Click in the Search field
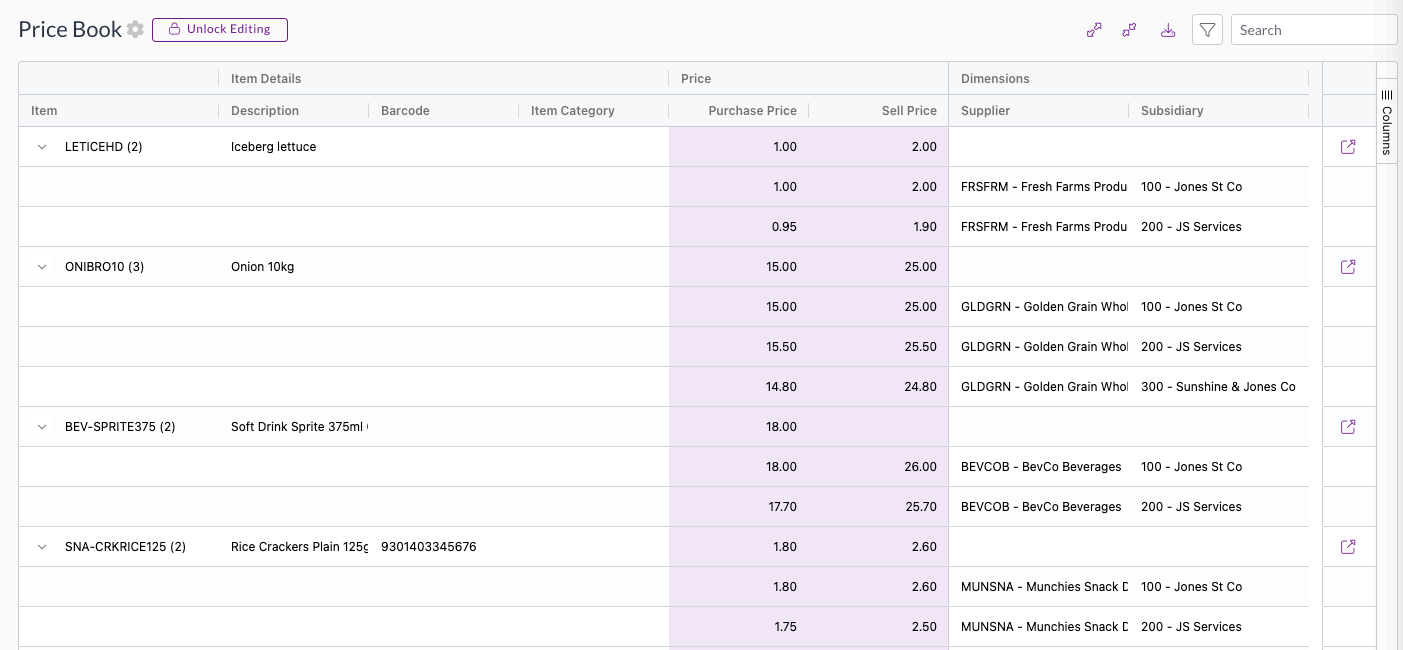The height and width of the screenshot is (650, 1403). click(1313, 30)
